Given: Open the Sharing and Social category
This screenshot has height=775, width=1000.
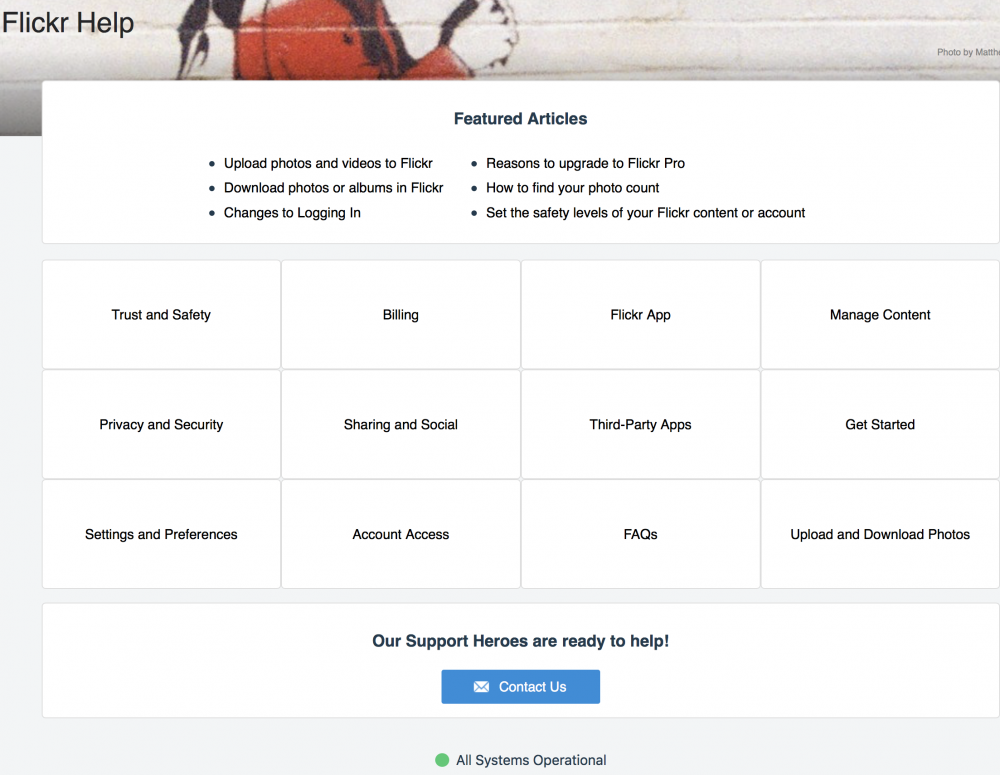Looking at the screenshot, I should pyautogui.click(x=401, y=424).
